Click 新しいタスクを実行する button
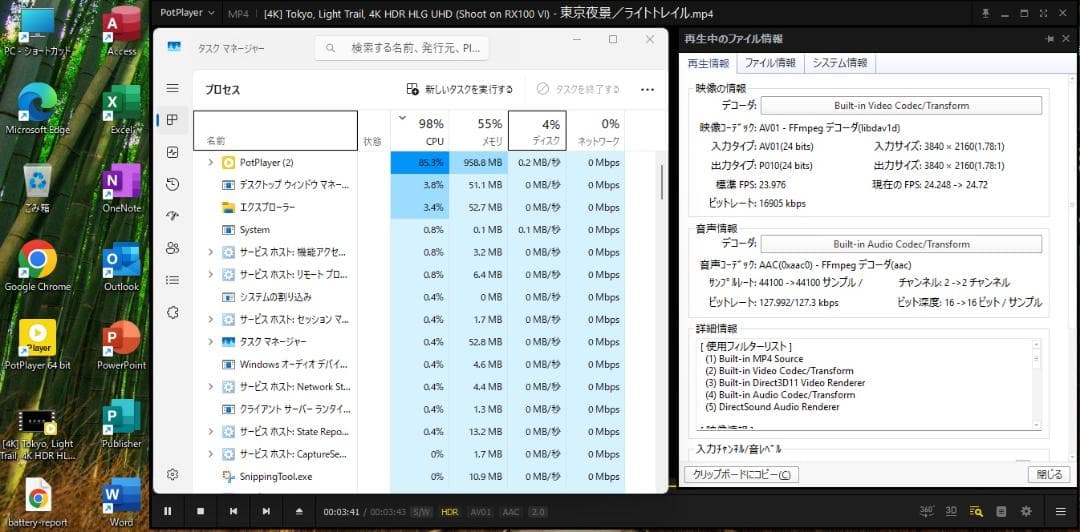The width and height of the screenshot is (1080, 532). coord(460,89)
